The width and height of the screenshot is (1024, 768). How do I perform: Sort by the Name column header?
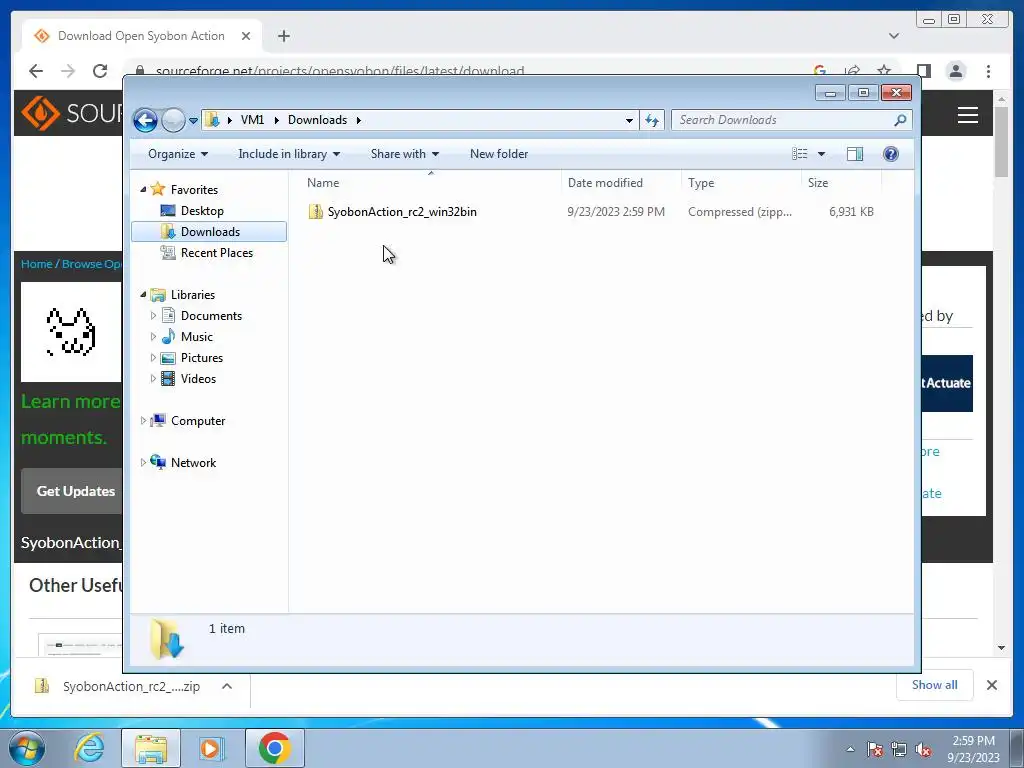[430, 183]
